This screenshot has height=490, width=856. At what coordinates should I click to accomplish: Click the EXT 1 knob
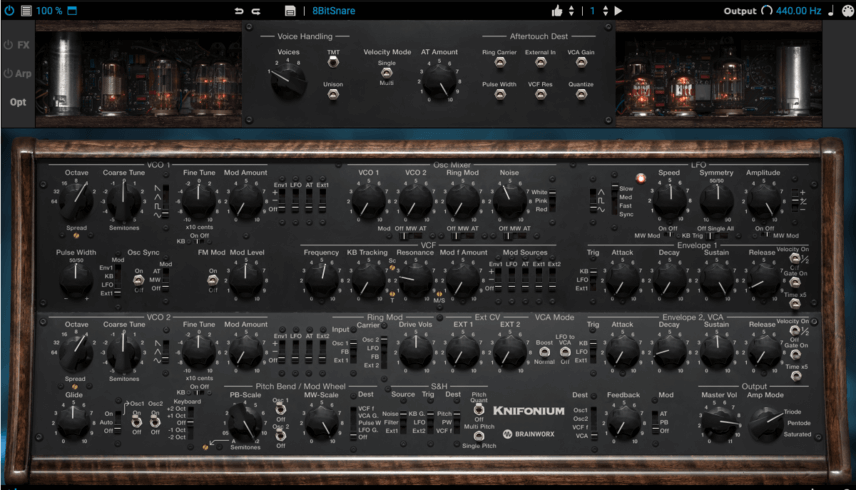(463, 352)
